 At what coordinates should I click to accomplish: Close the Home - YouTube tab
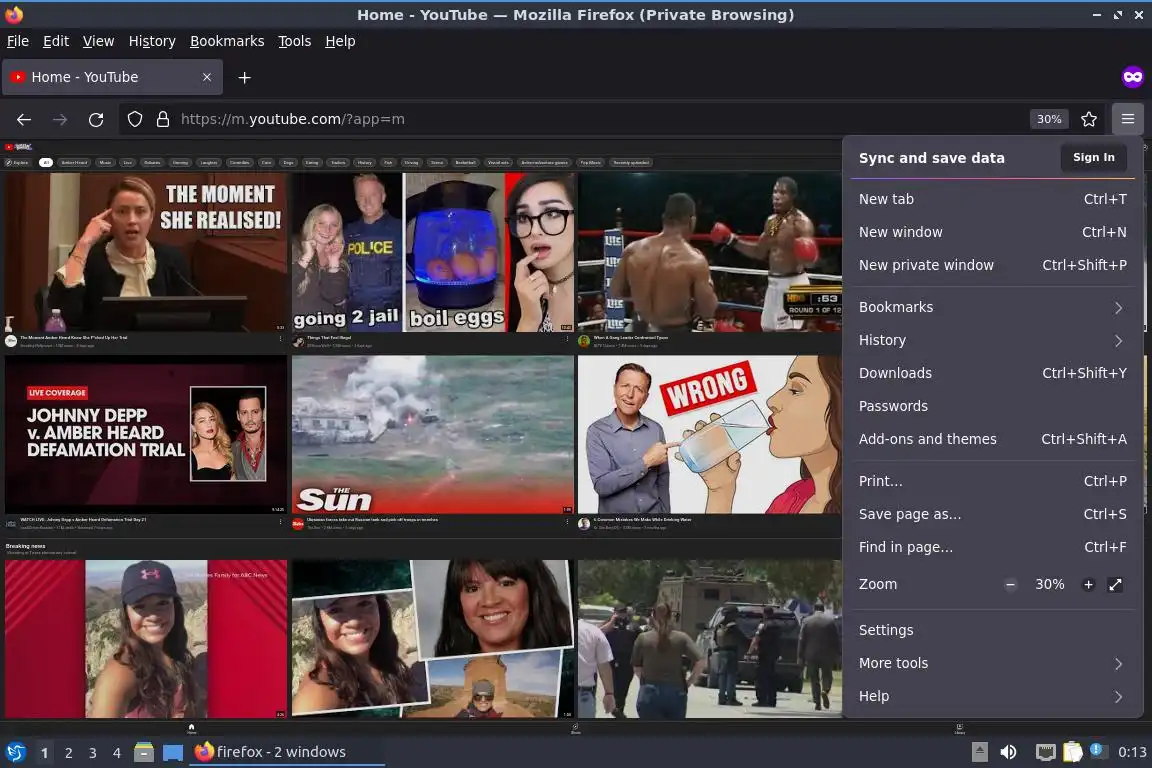(207, 77)
